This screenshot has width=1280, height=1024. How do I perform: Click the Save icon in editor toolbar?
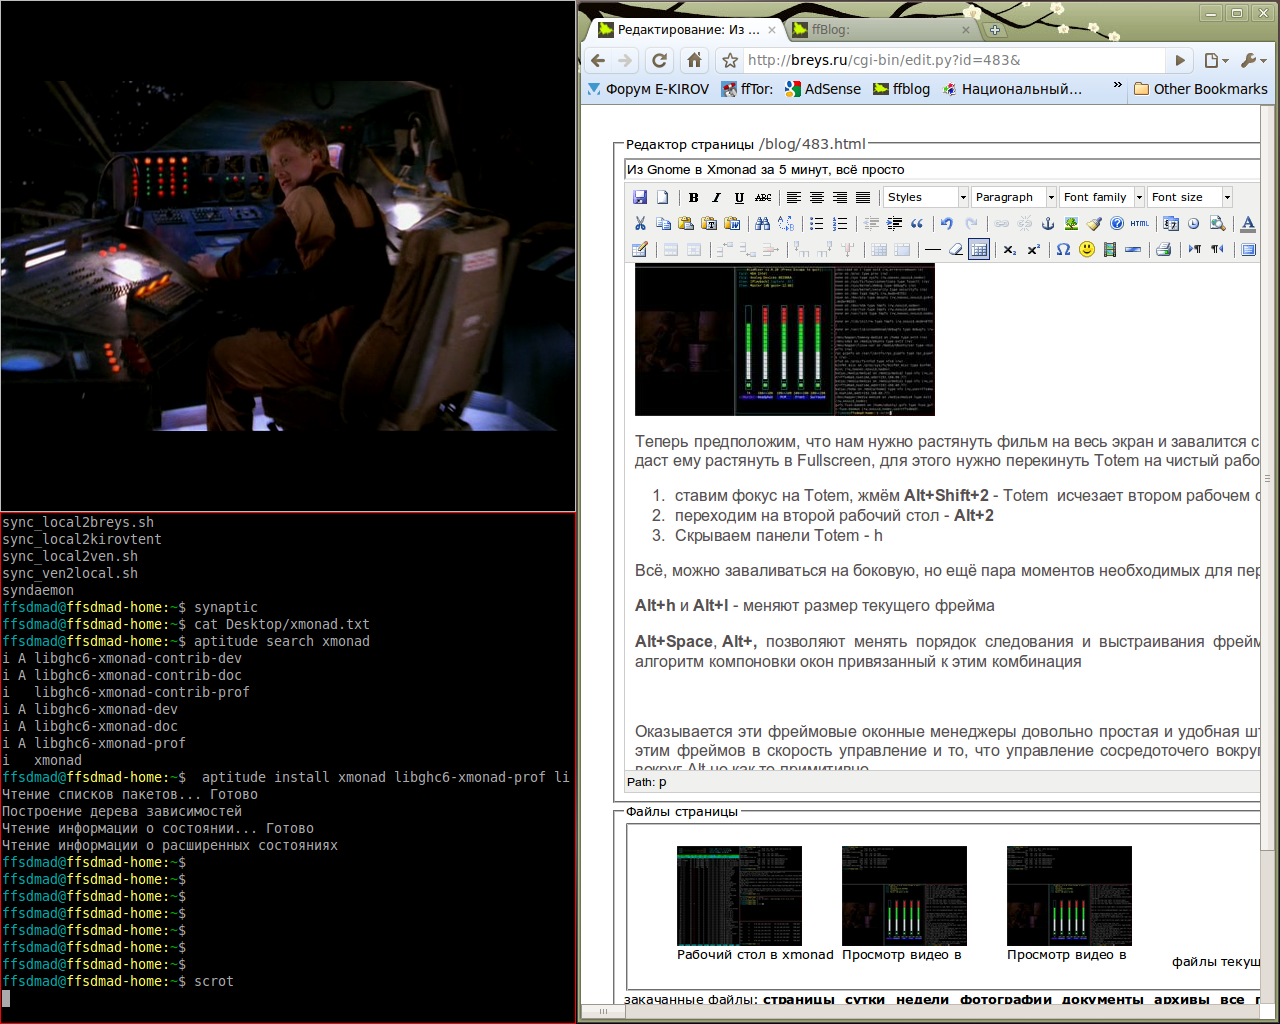click(640, 197)
